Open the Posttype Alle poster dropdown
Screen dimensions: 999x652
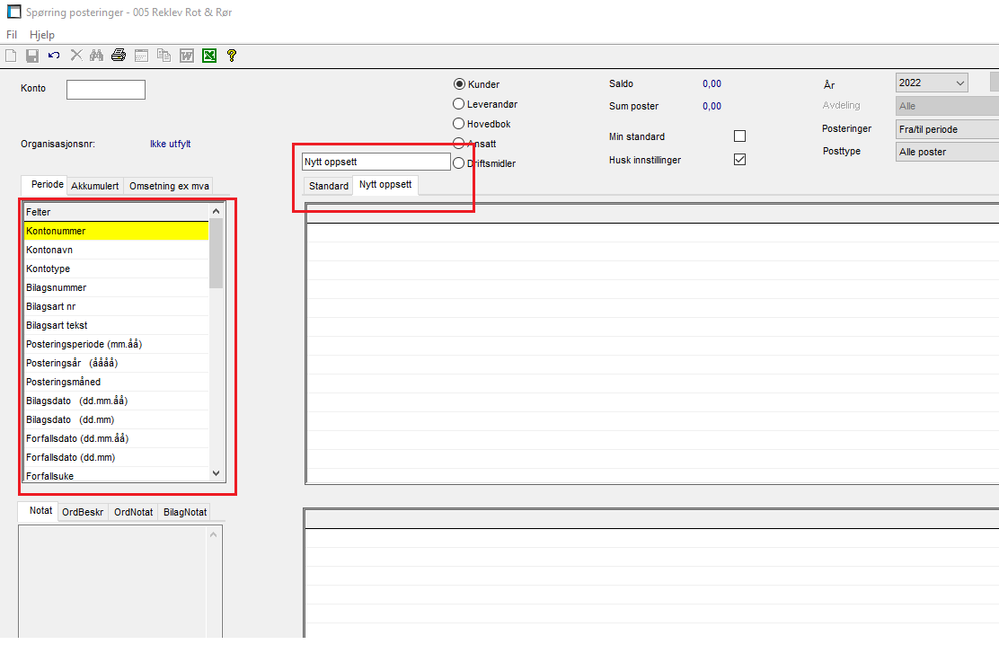[947, 152]
